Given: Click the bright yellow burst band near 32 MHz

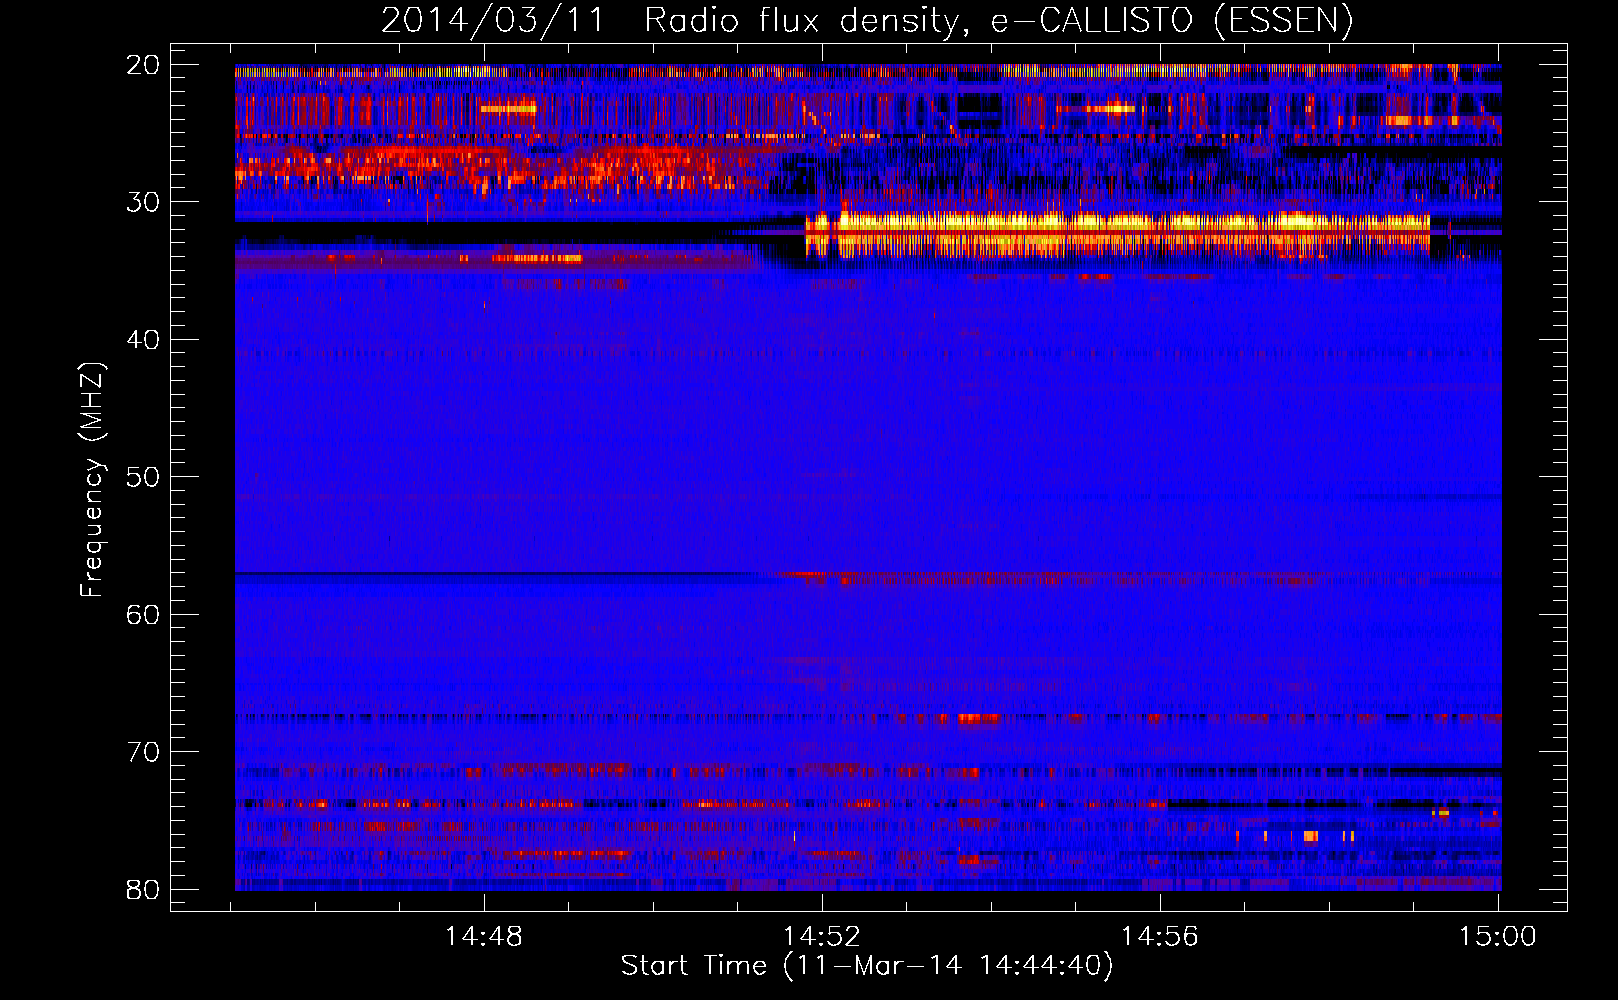Looking at the screenshot, I should (1118, 233).
